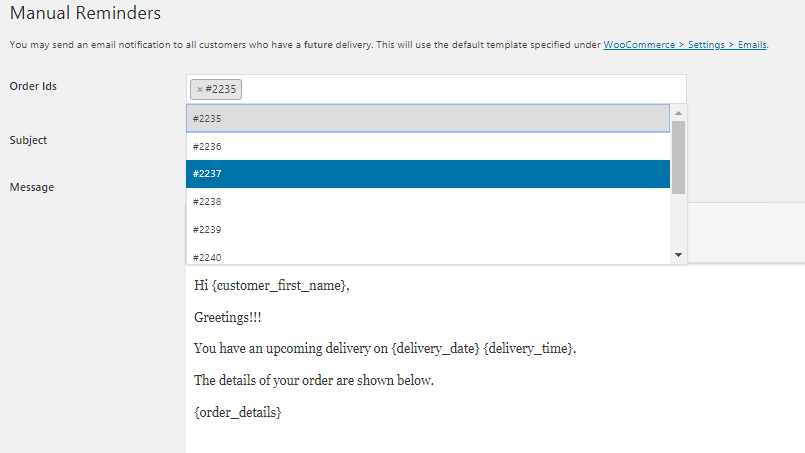Image resolution: width=805 pixels, height=453 pixels.
Task: Select order #2236 from the dropdown
Action: (x=428, y=146)
